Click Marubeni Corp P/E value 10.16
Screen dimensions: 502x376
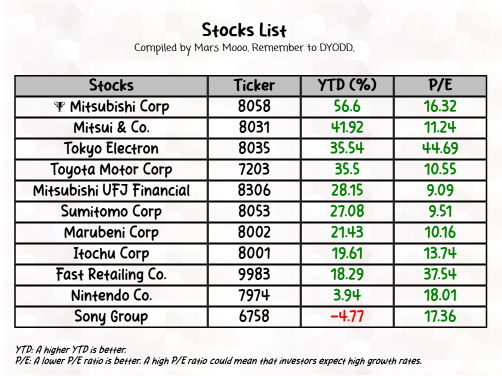pos(440,232)
